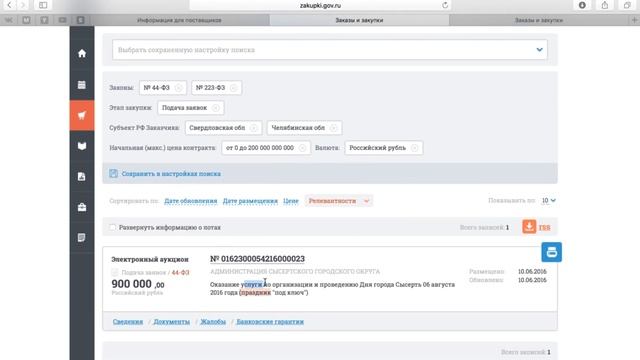This screenshot has height=360, width=640.
Task: Click the note sheet icon in the sidebar
Action: pos(82,238)
